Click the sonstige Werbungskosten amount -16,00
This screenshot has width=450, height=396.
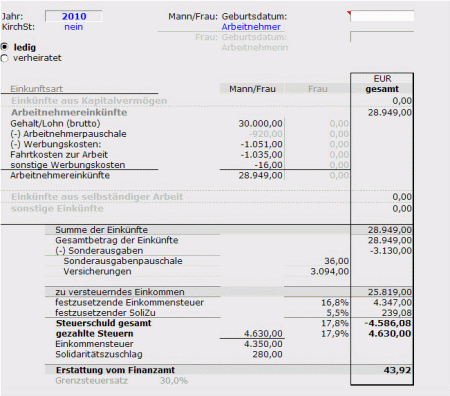point(268,165)
